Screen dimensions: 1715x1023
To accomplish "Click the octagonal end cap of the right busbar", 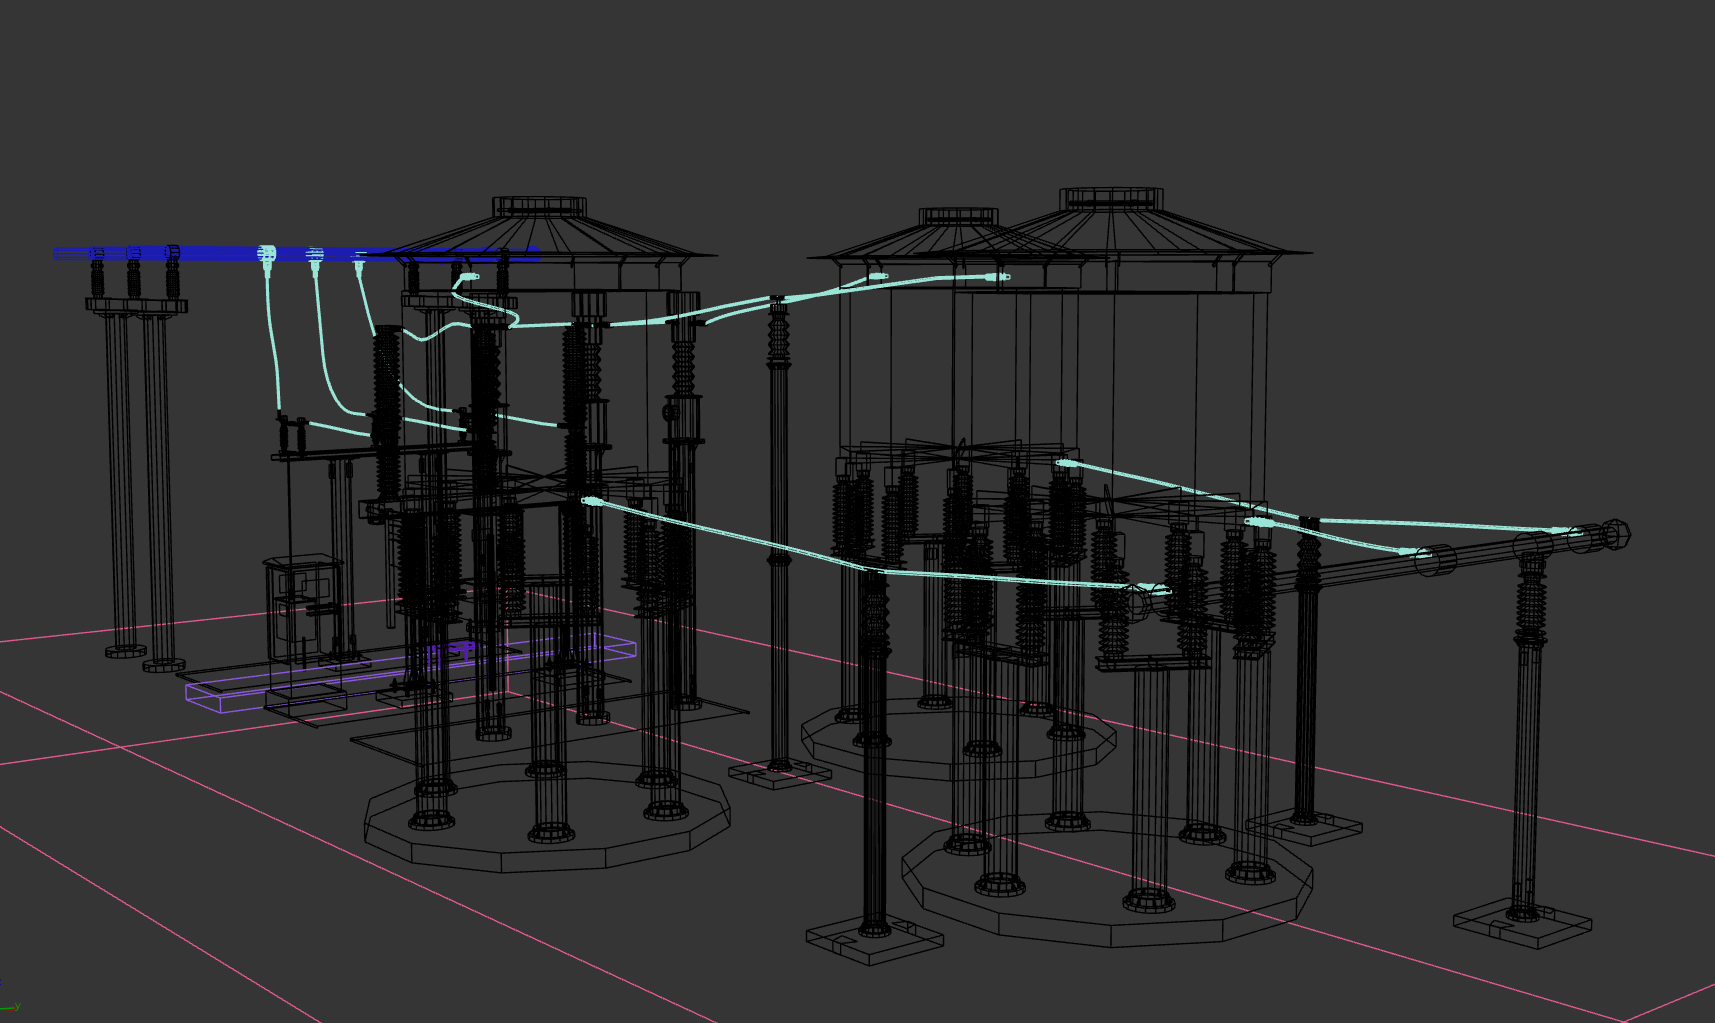I will [x=1614, y=533].
